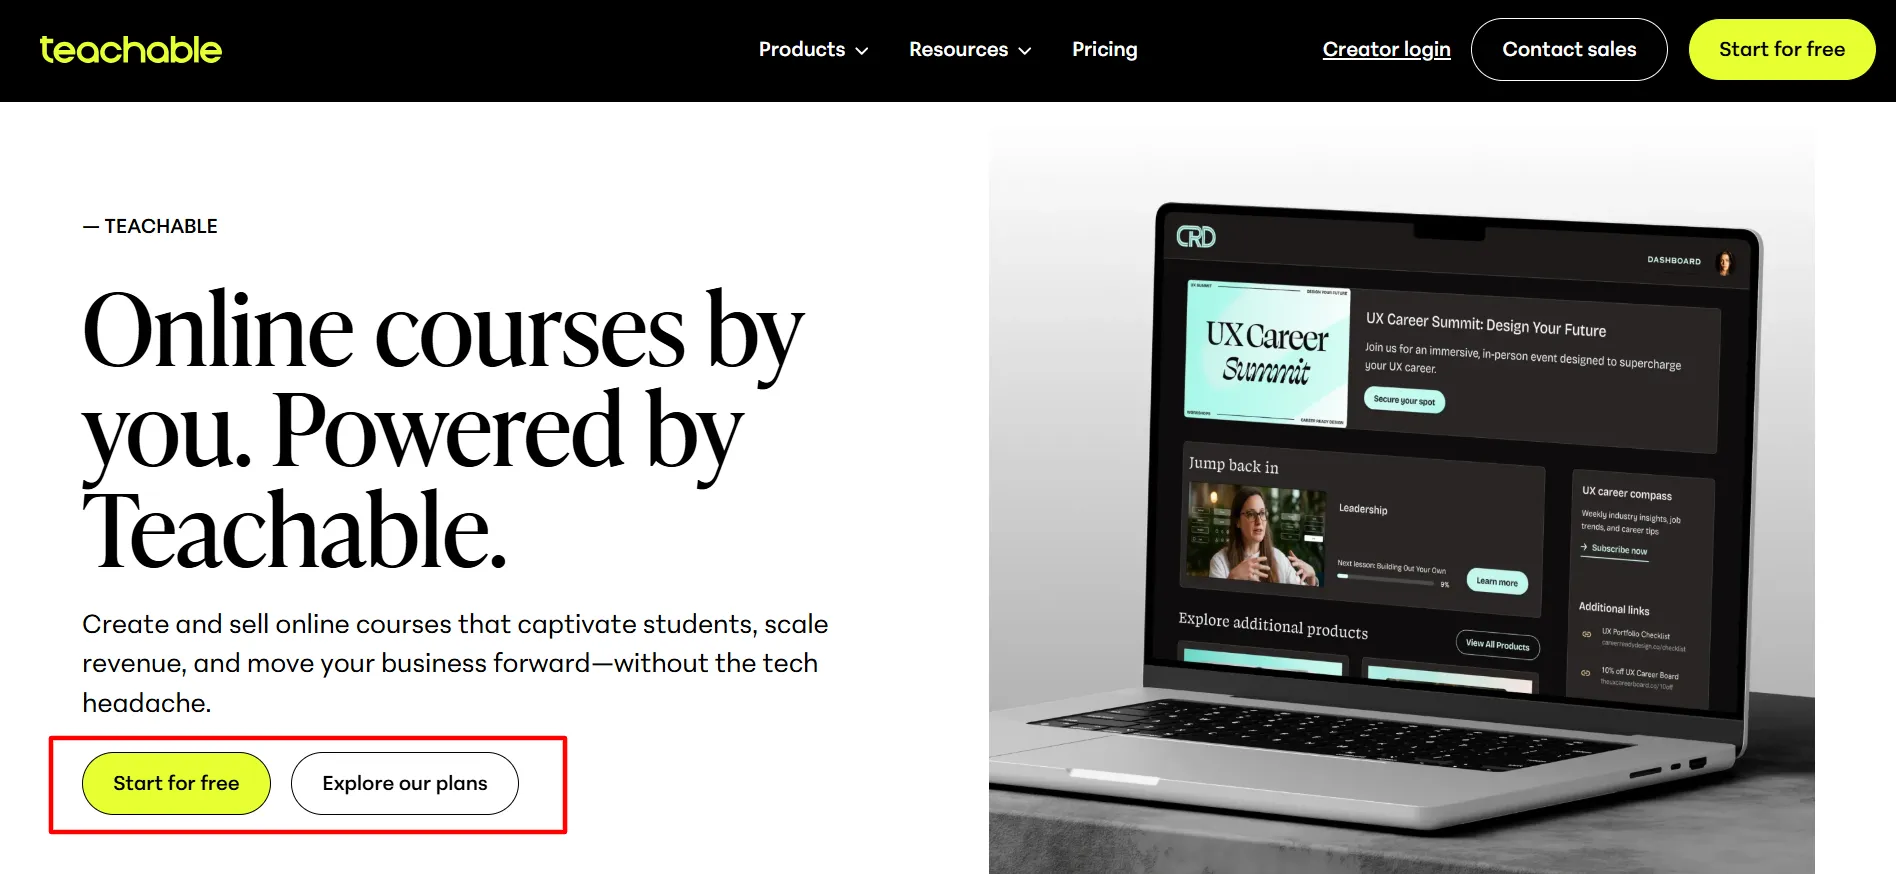Click the Secure your spot button
This screenshot has width=1896, height=874.
[x=1404, y=400]
